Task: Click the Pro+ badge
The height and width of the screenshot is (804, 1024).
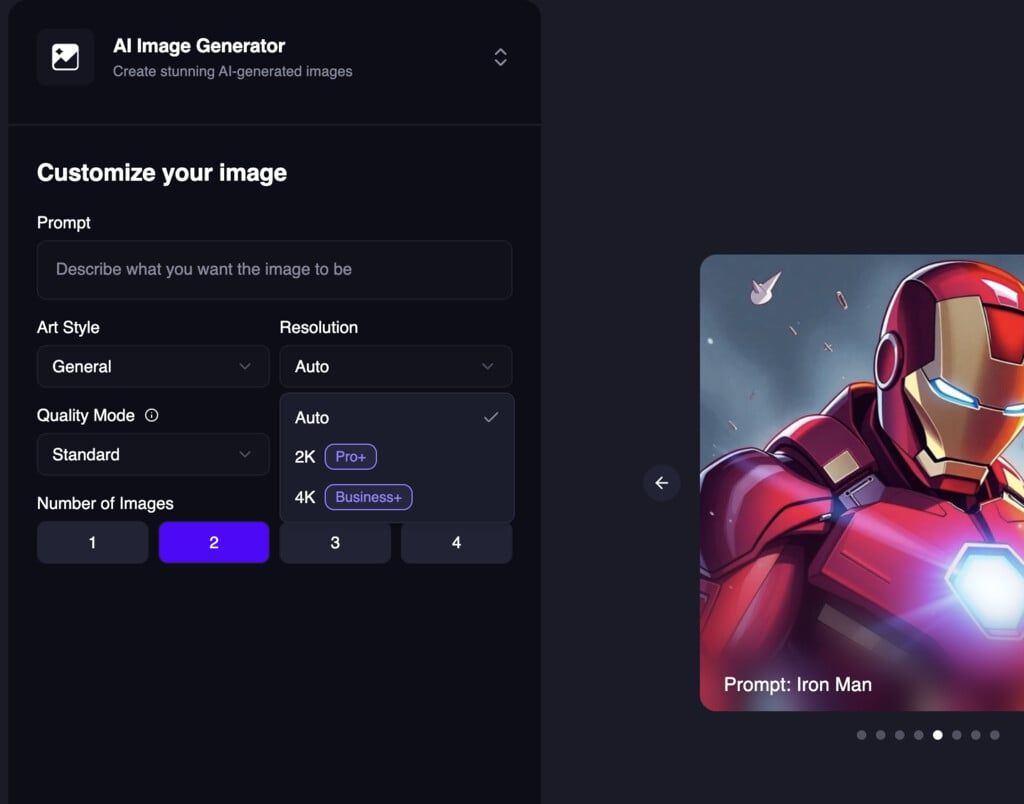Action: click(x=351, y=457)
